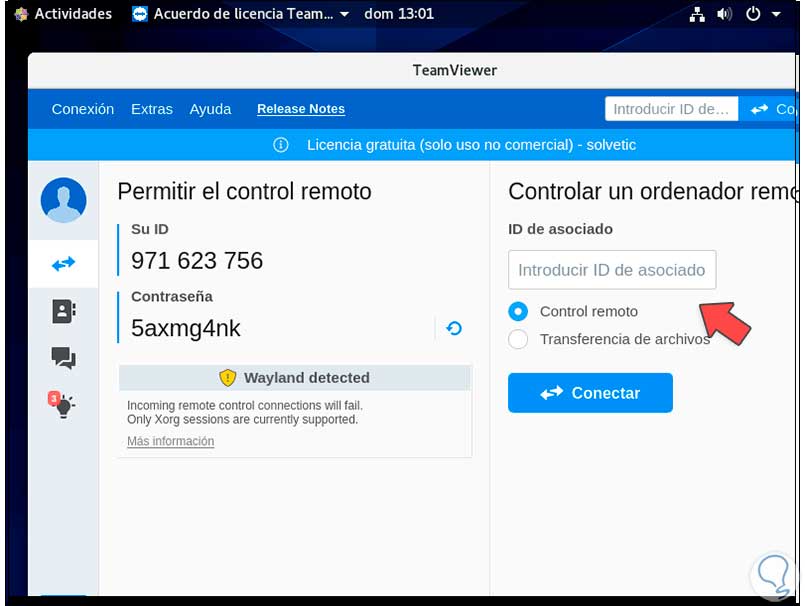Screen dimensions: 805x606
Task: Open the Conexión menu
Action: point(83,109)
